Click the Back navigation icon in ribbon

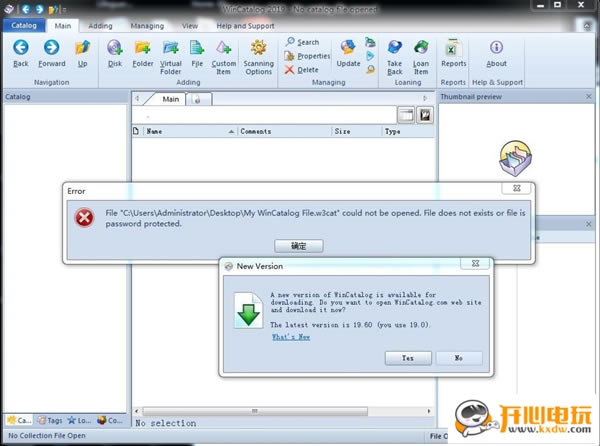click(21, 47)
